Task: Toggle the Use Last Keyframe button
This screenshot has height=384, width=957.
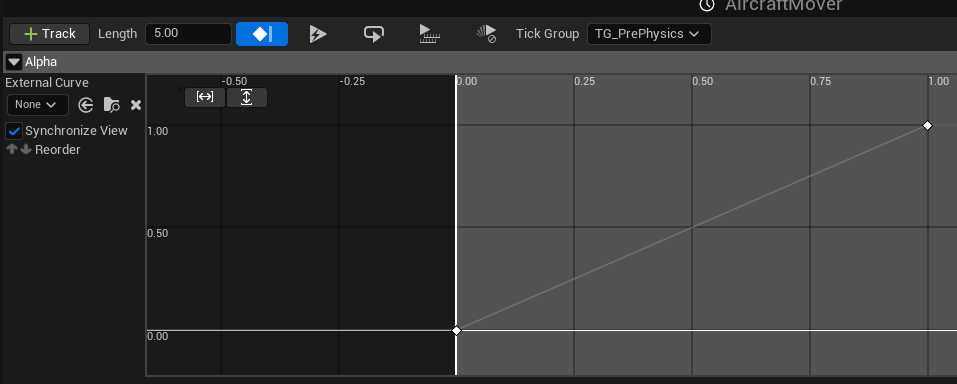Action: 262,34
